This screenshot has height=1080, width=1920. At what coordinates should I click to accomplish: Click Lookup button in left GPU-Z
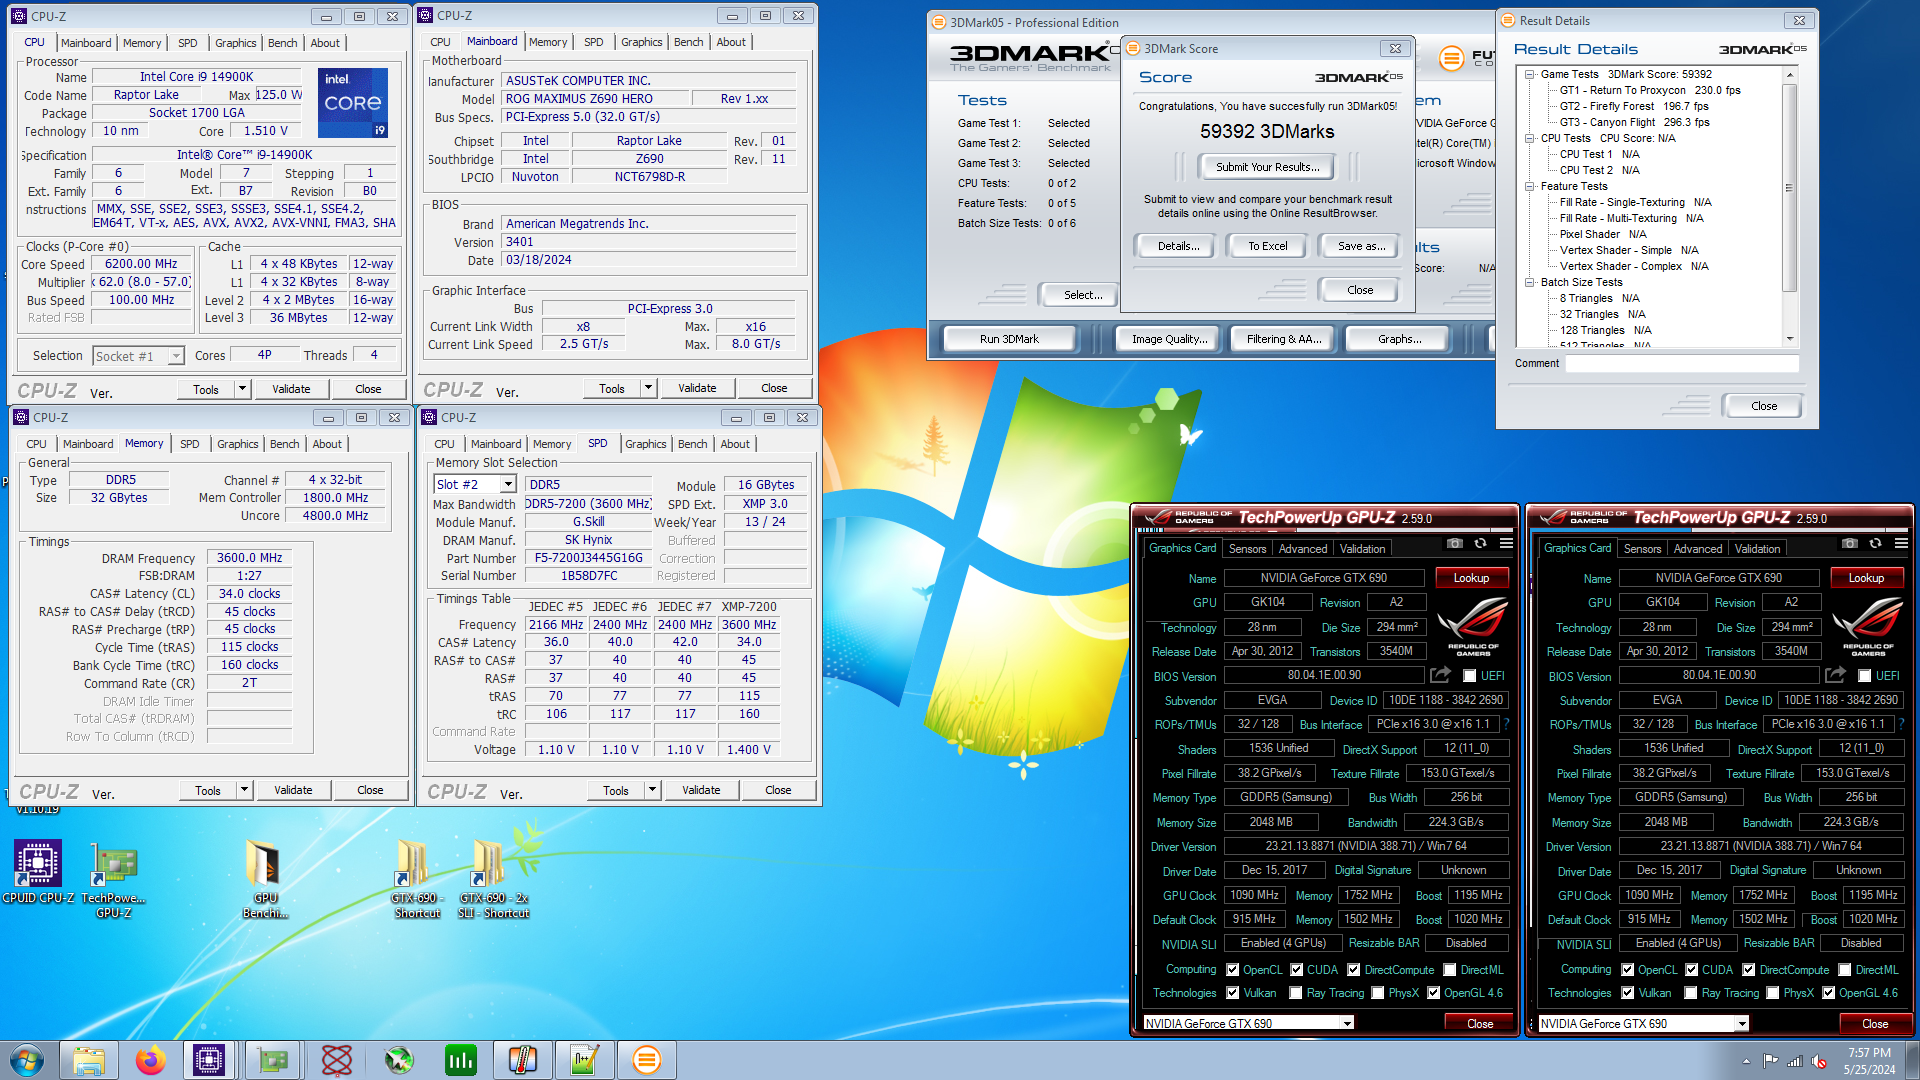[x=1471, y=578]
